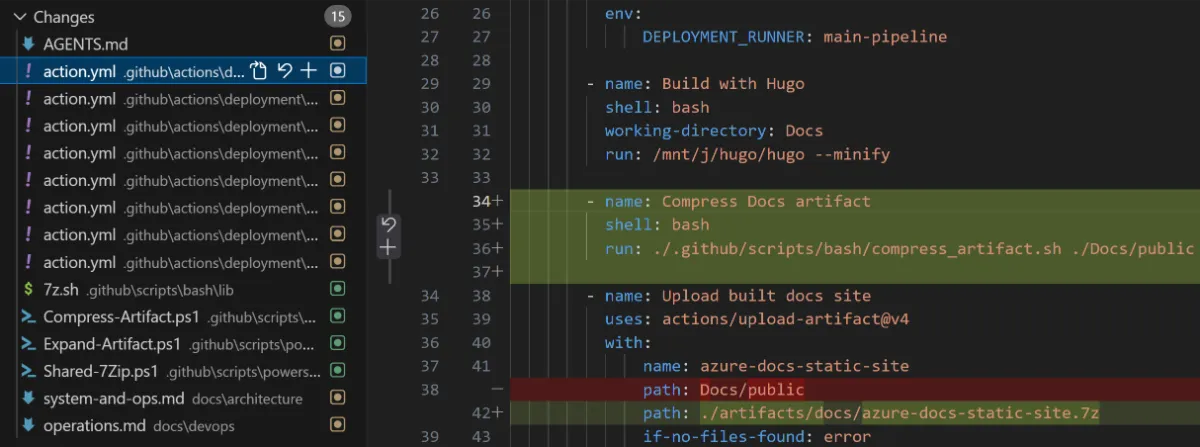1200x447 pixels.
Task: Open system-and-ops.md from docs\architecture
Action: (114, 399)
